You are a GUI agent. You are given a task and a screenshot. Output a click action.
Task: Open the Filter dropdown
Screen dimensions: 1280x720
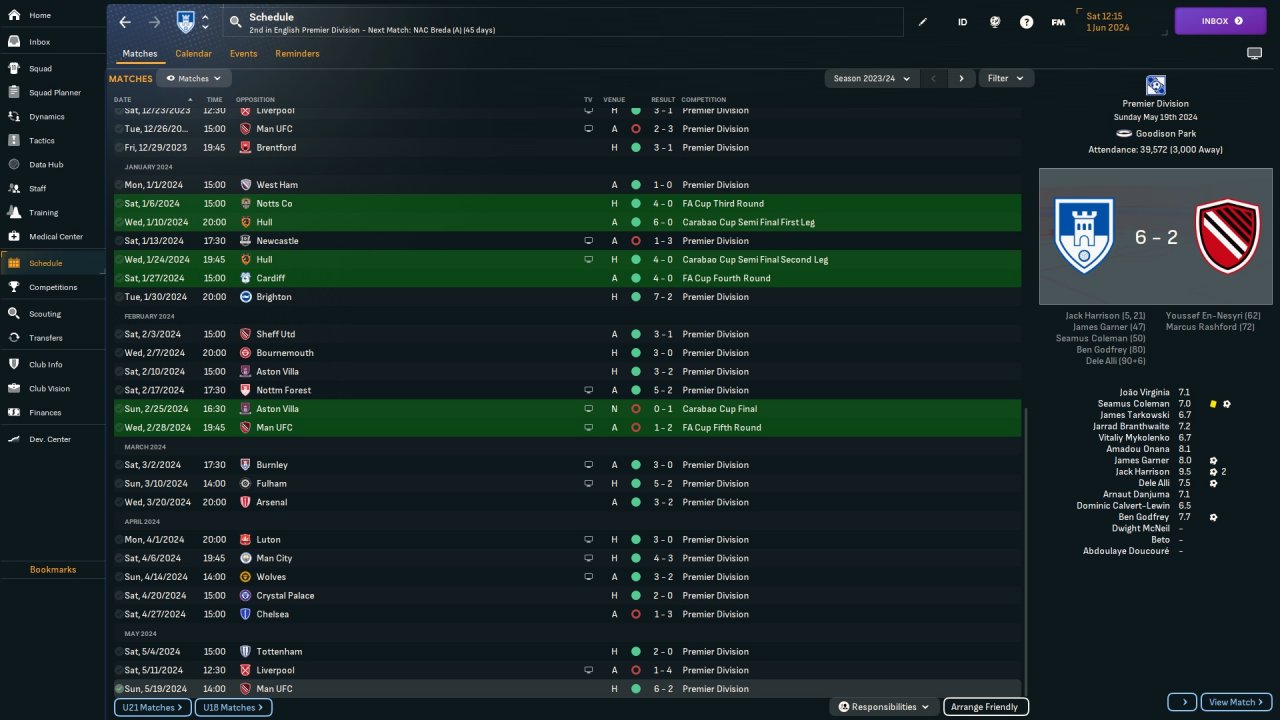(x=1005, y=78)
